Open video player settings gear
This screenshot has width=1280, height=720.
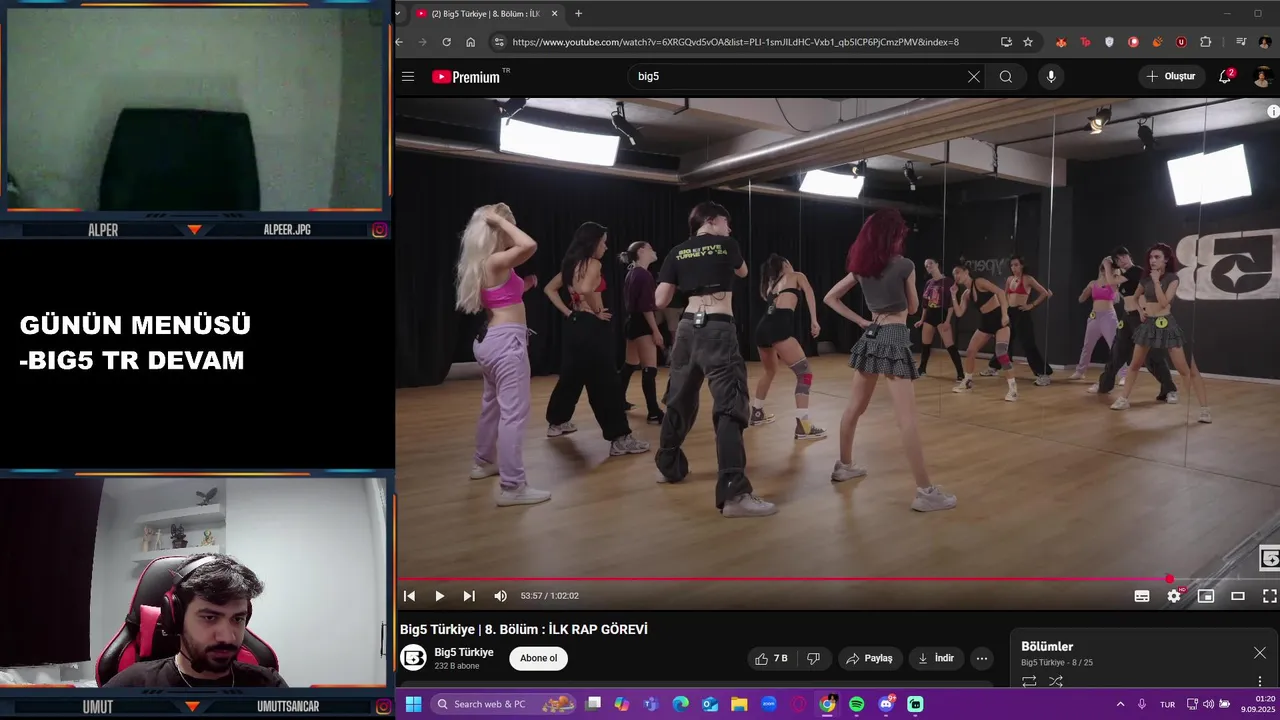point(1174,596)
